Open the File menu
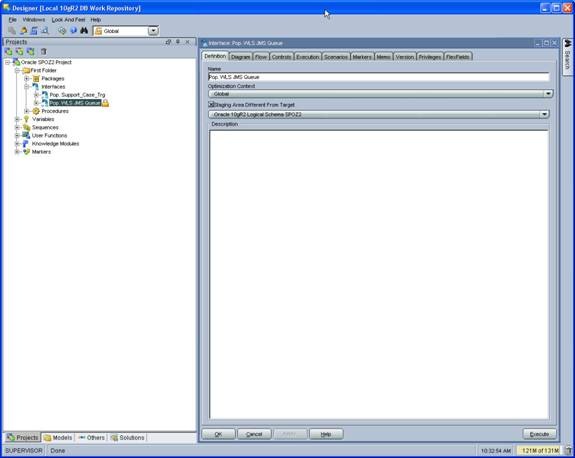 pyautogui.click(x=12, y=19)
